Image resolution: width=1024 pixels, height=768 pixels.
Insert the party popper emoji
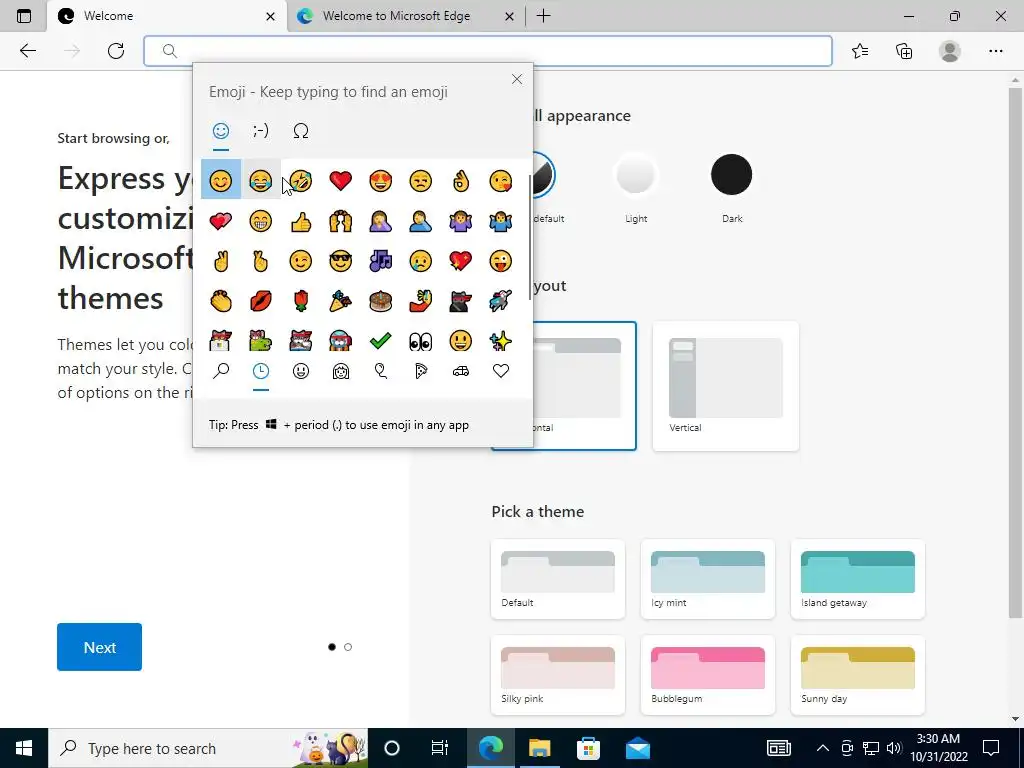tap(340, 301)
